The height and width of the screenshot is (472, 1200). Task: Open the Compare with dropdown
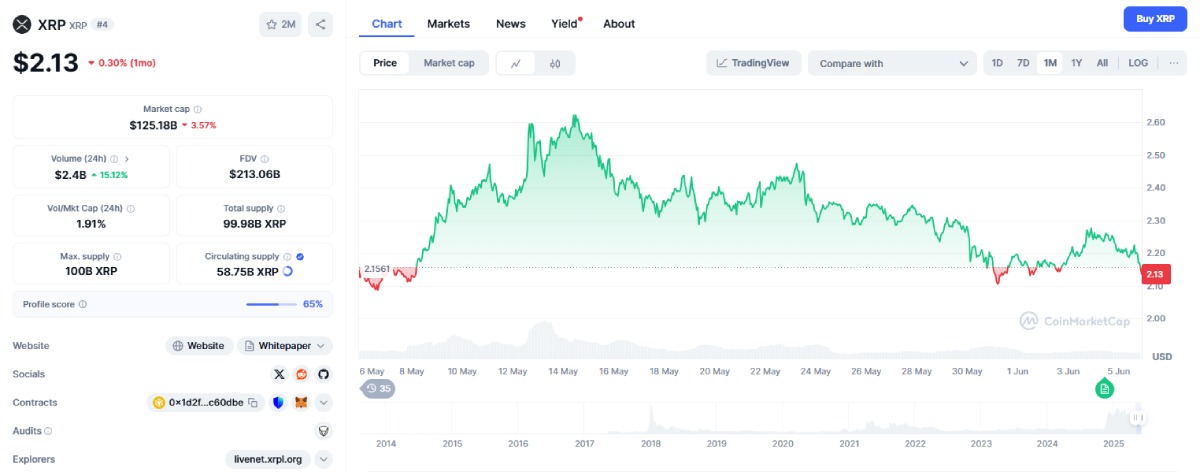pos(892,63)
